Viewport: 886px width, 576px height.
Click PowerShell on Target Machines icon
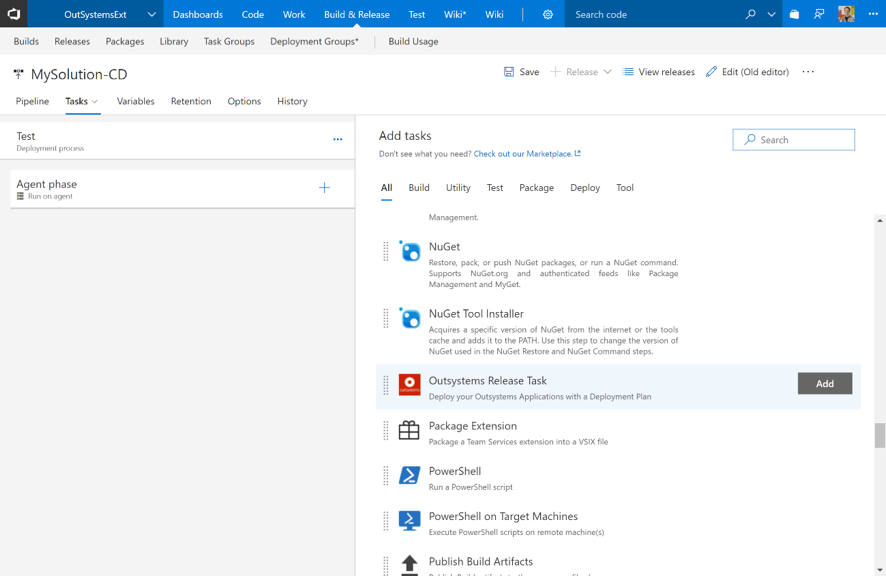410,521
